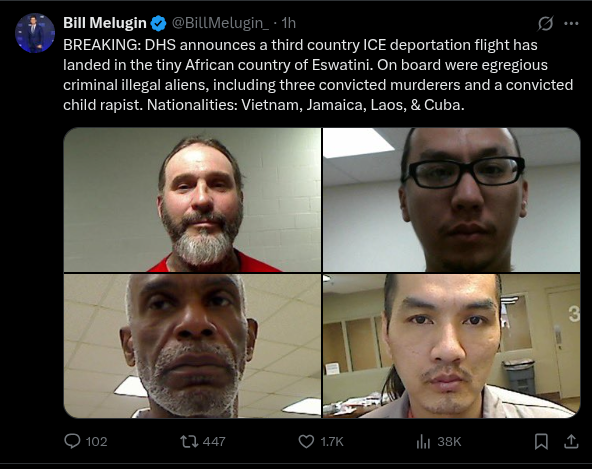
Task: Open the bottom-right photo of man with ponytail
Action: (451, 346)
